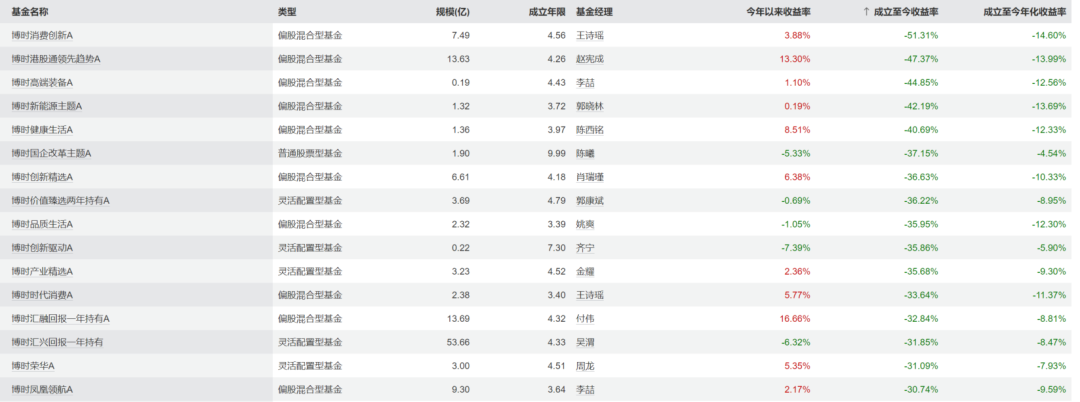Viewport: 1080px width, 402px height.
Task: Click the year-to-date return -6.32%
Action: point(796,342)
